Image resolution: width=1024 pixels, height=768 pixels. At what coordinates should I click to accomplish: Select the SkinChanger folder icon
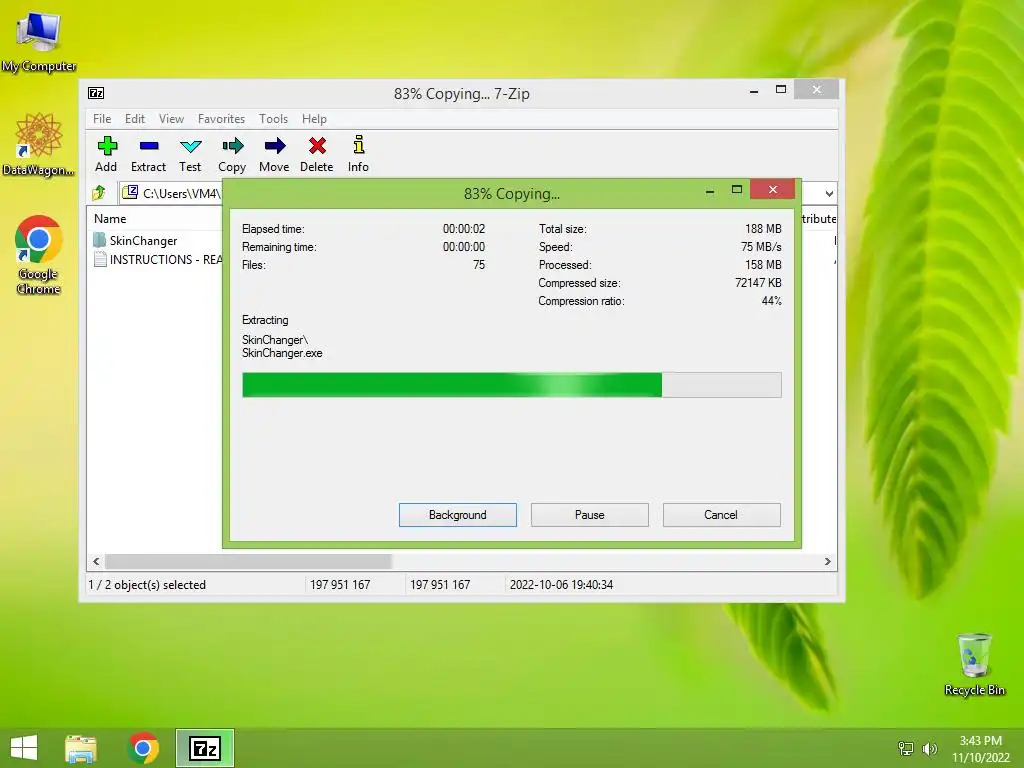coord(99,240)
